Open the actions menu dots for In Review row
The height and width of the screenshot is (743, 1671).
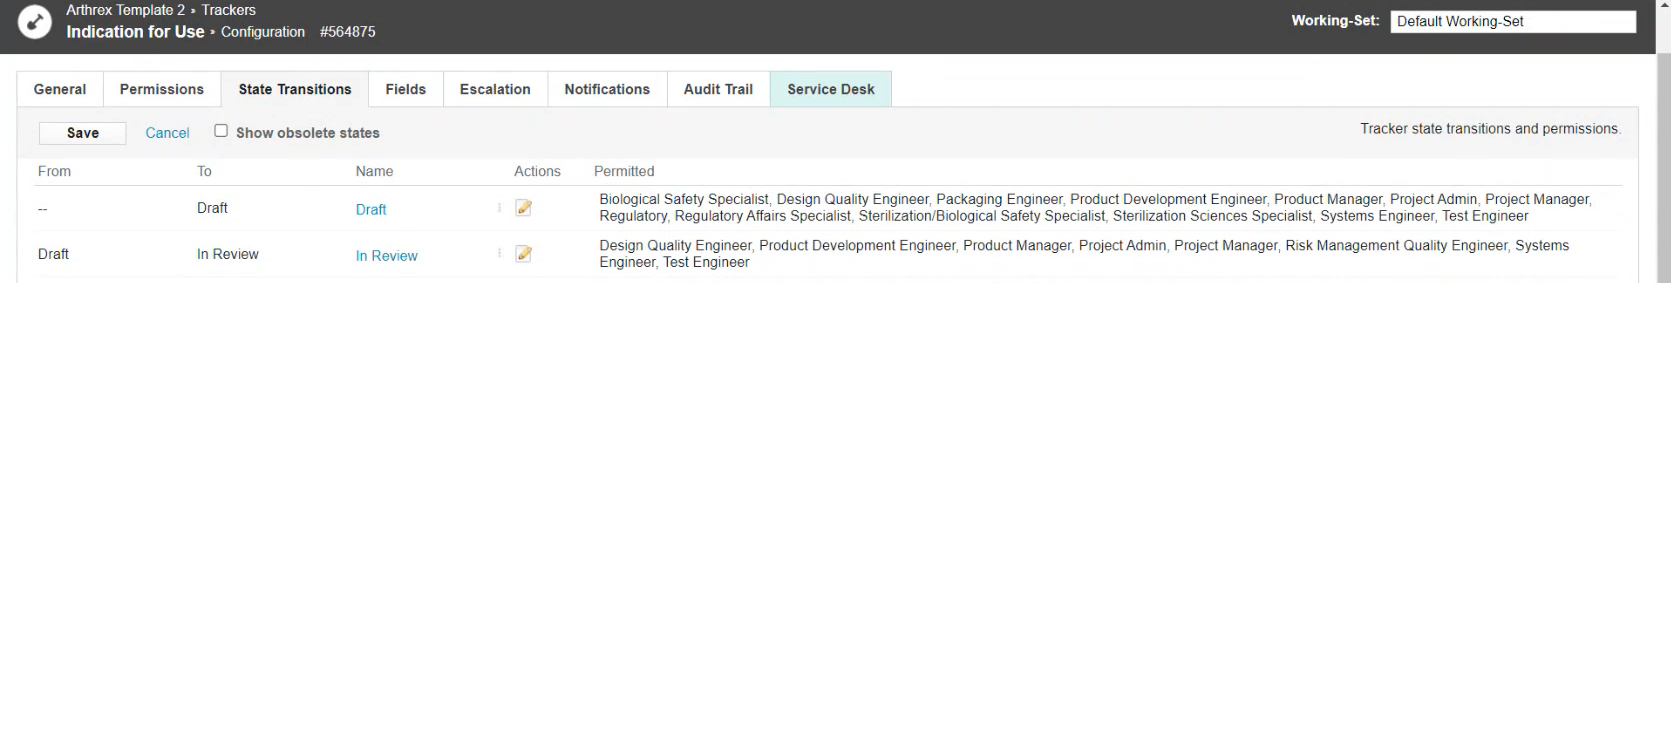pyautogui.click(x=499, y=254)
